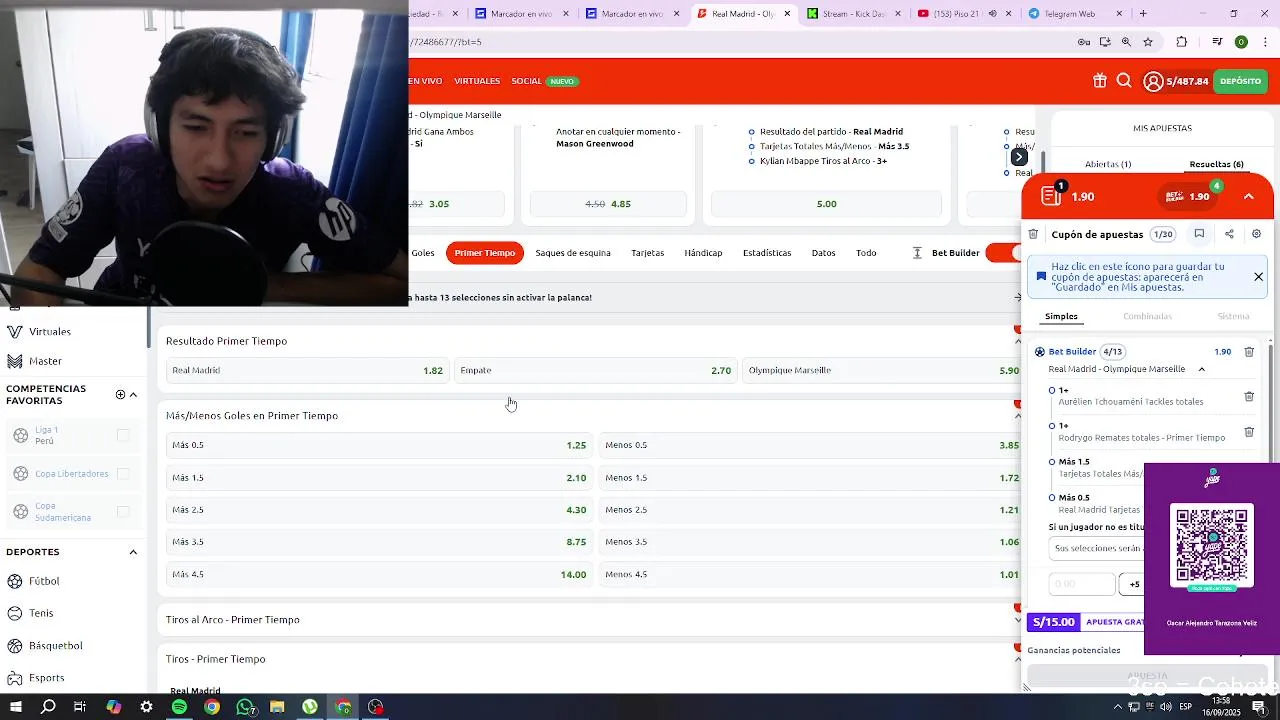This screenshot has height=720, width=1280.
Task: Clear the coupon with the trash icon beside Cupón de apuestas
Action: click(x=1033, y=234)
